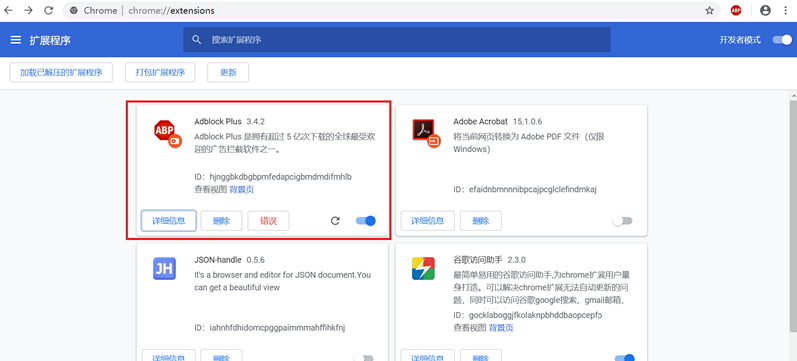Turn off 开发者模式 switch

point(782,40)
